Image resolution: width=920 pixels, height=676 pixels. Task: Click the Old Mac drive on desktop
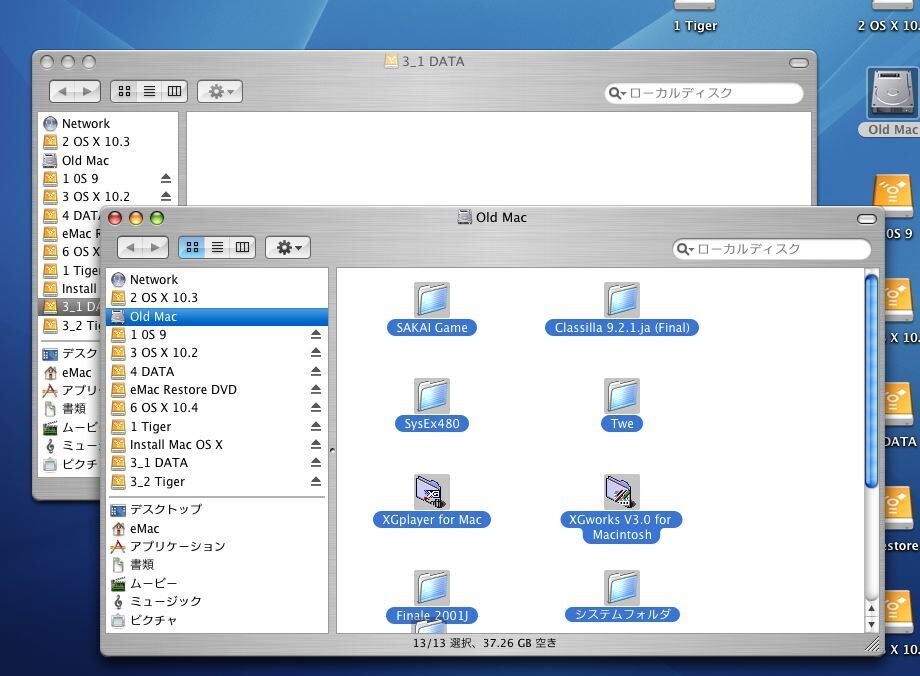pos(891,94)
